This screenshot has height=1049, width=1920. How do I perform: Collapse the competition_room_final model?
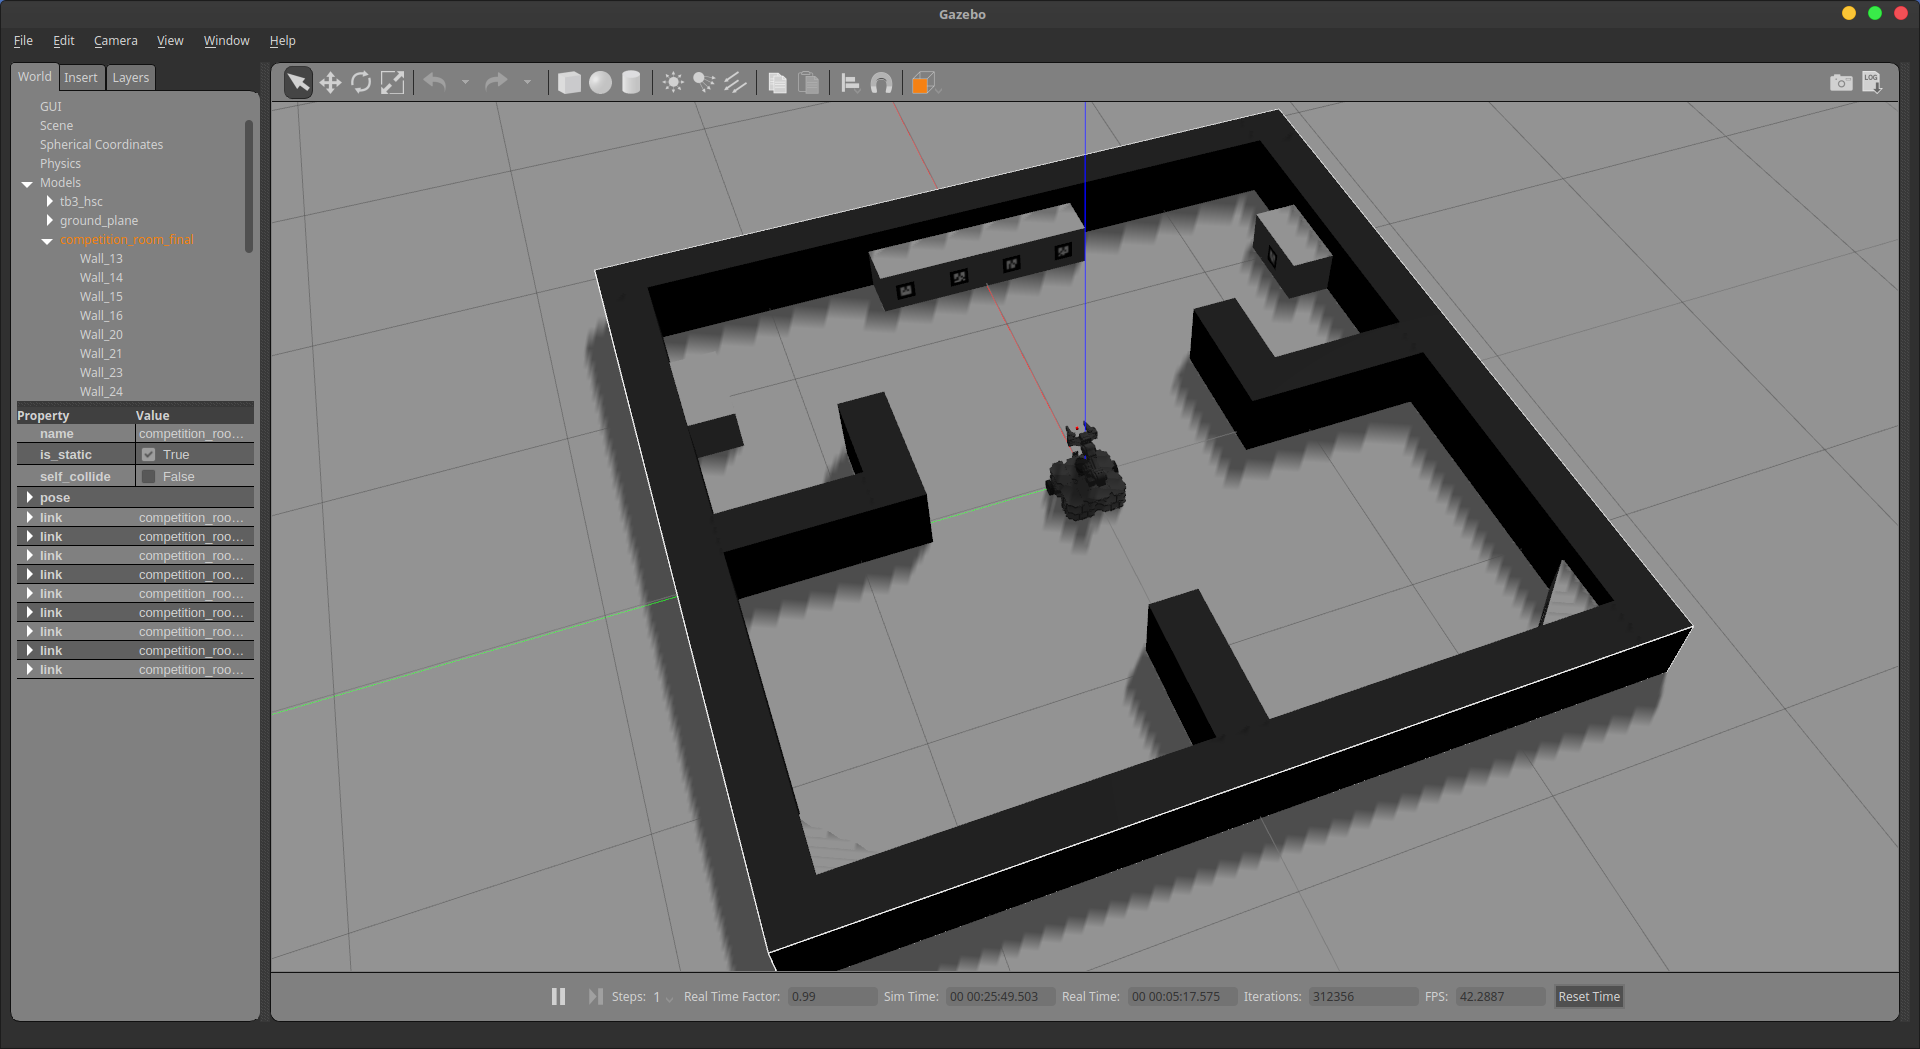(47, 241)
